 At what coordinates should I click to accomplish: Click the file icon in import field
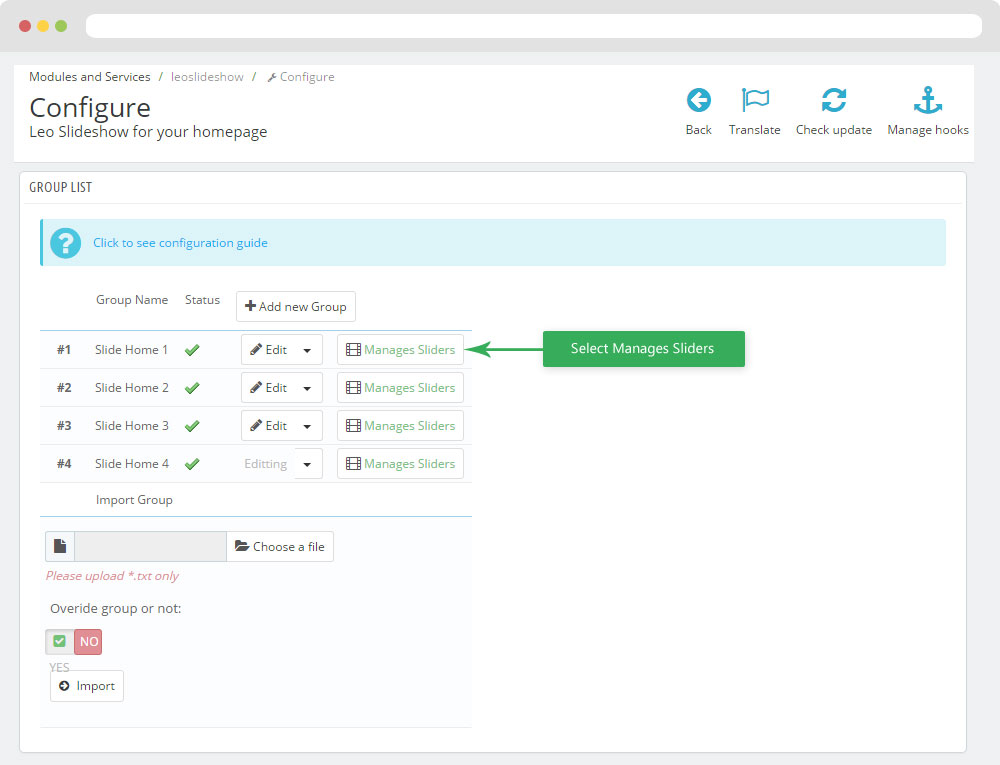(x=60, y=546)
